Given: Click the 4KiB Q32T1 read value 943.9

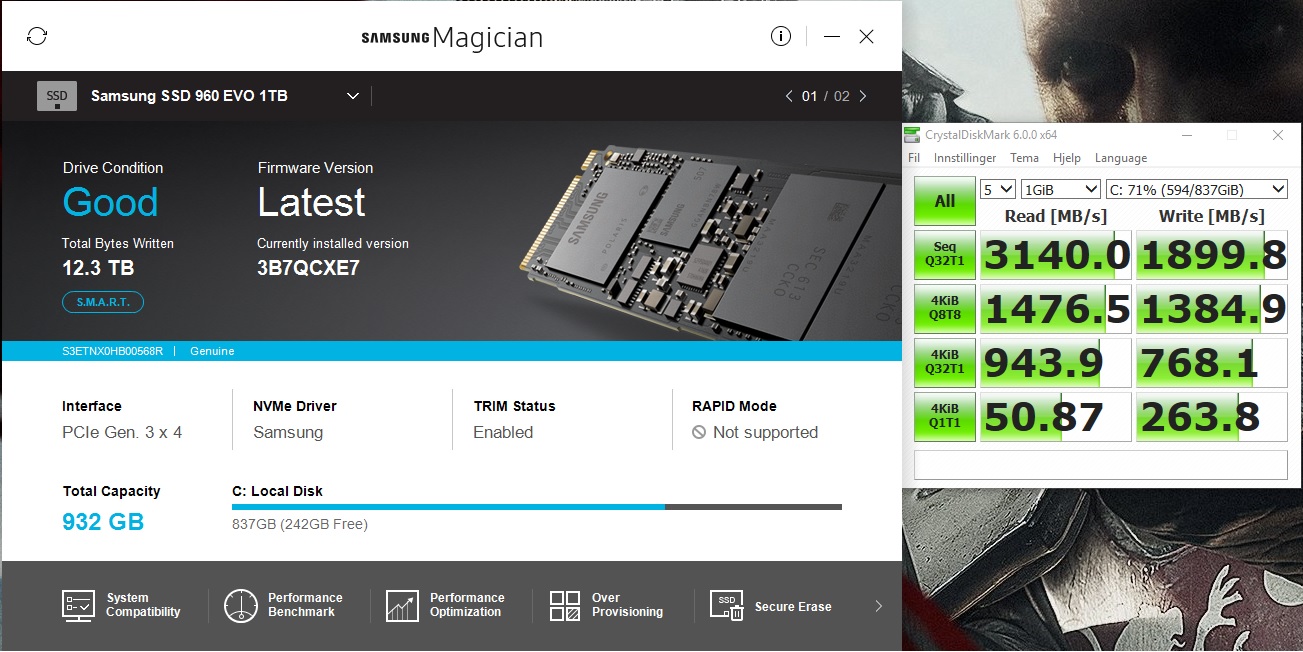Looking at the screenshot, I should click(x=1056, y=363).
